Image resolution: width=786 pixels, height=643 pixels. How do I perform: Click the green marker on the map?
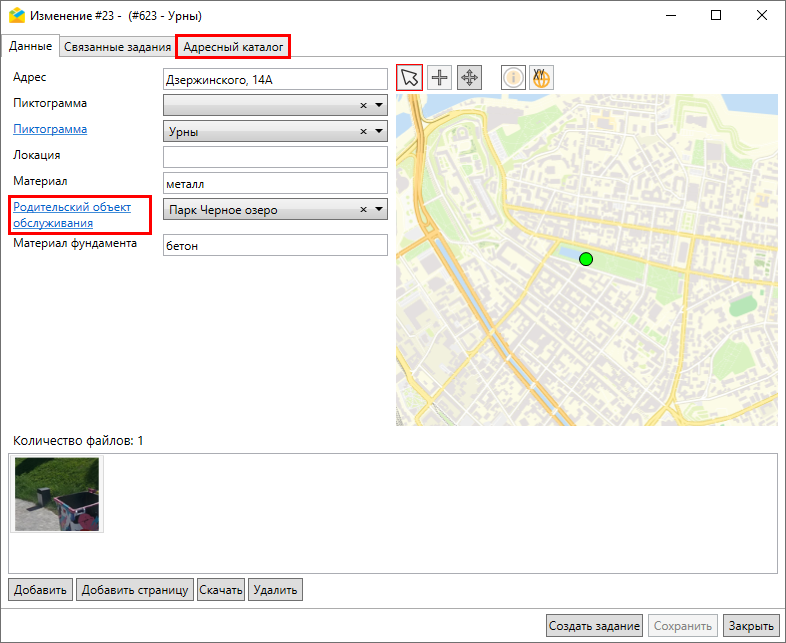586,259
